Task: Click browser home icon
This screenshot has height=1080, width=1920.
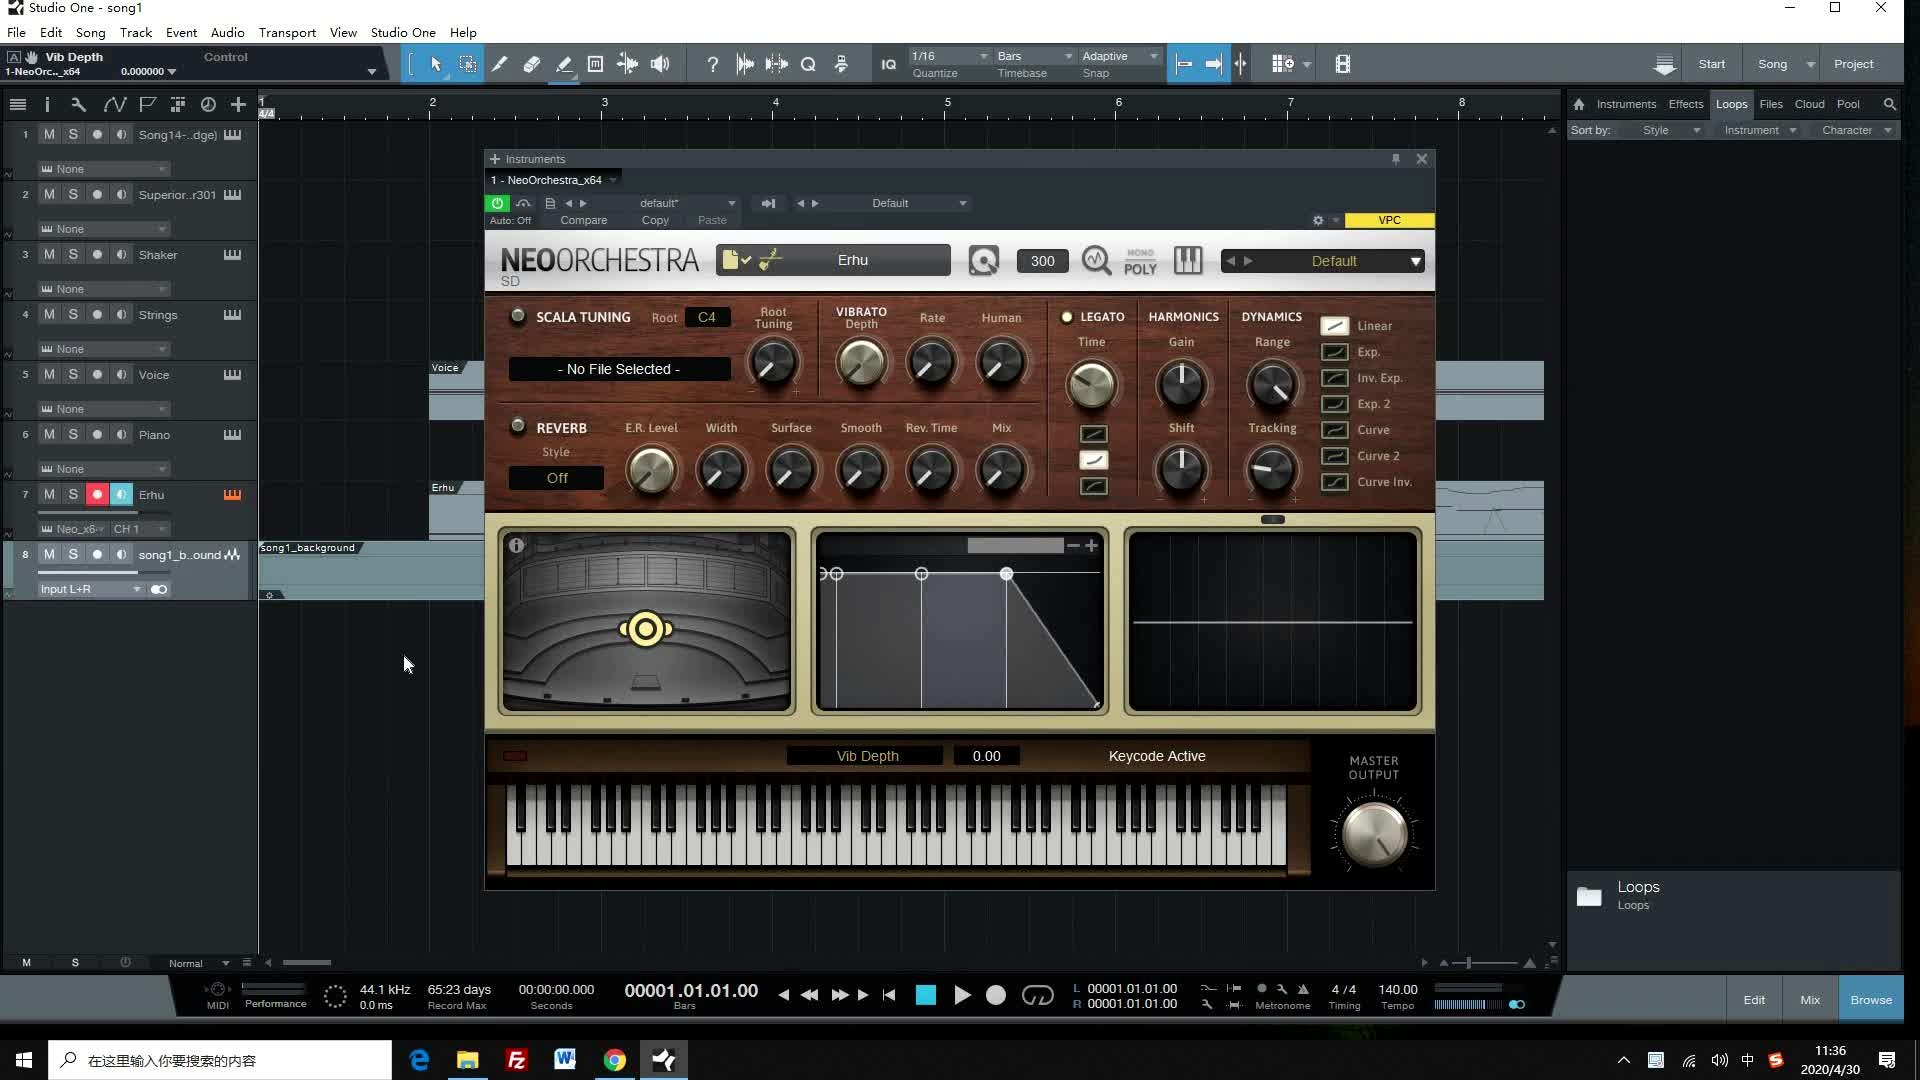Action: [x=1578, y=104]
